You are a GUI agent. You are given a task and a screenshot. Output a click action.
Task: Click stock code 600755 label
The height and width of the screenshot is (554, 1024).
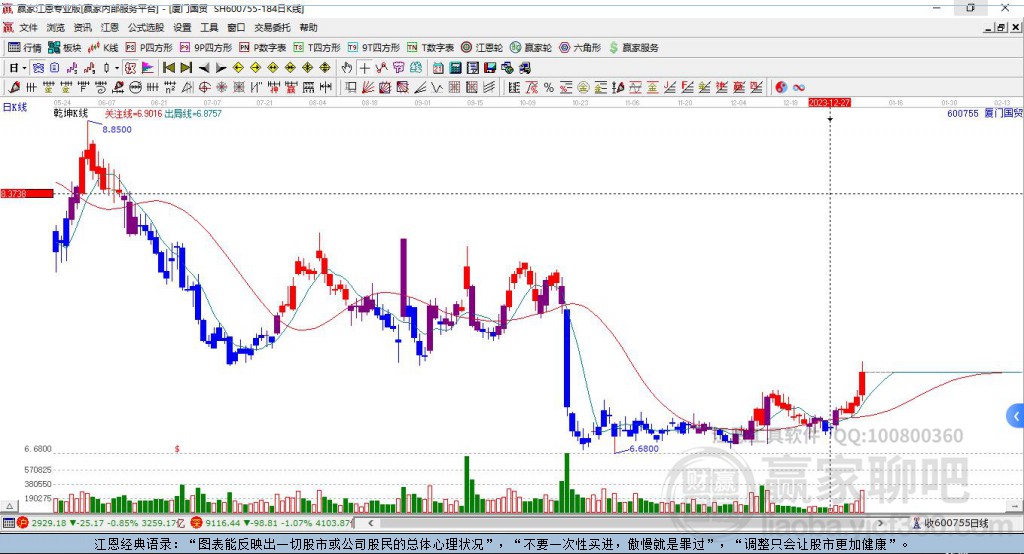pos(963,113)
